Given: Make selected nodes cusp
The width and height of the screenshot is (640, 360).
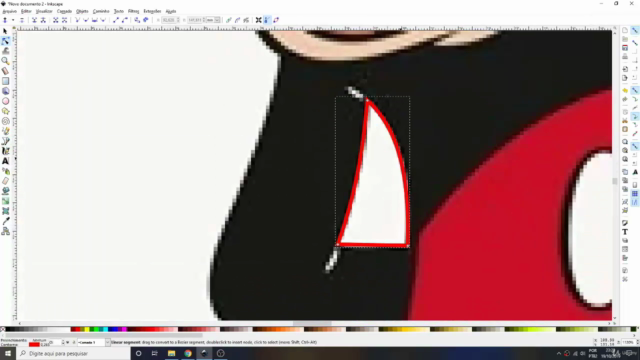Looking at the screenshot, I should (77, 20).
